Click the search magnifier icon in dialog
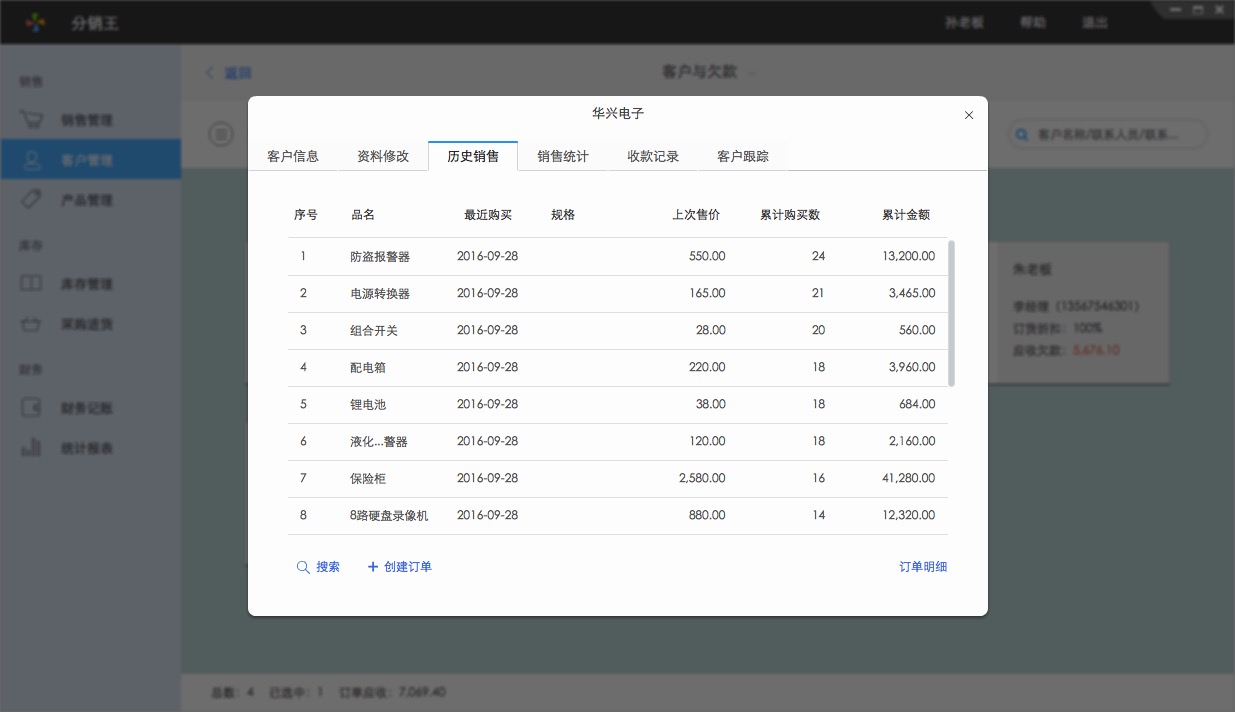The image size is (1235, 712). tap(303, 567)
